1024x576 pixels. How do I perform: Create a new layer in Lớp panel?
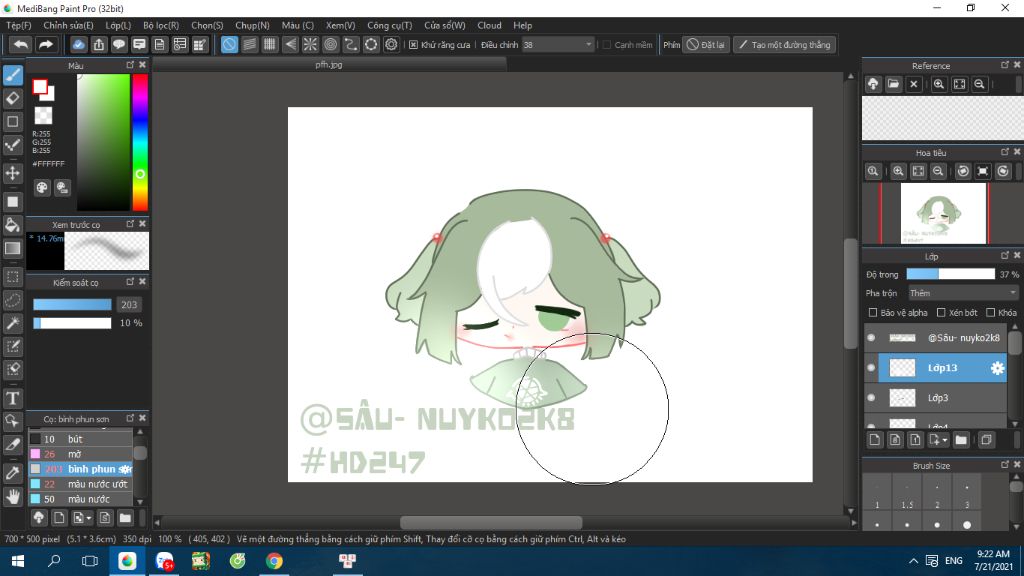pyautogui.click(x=874, y=440)
